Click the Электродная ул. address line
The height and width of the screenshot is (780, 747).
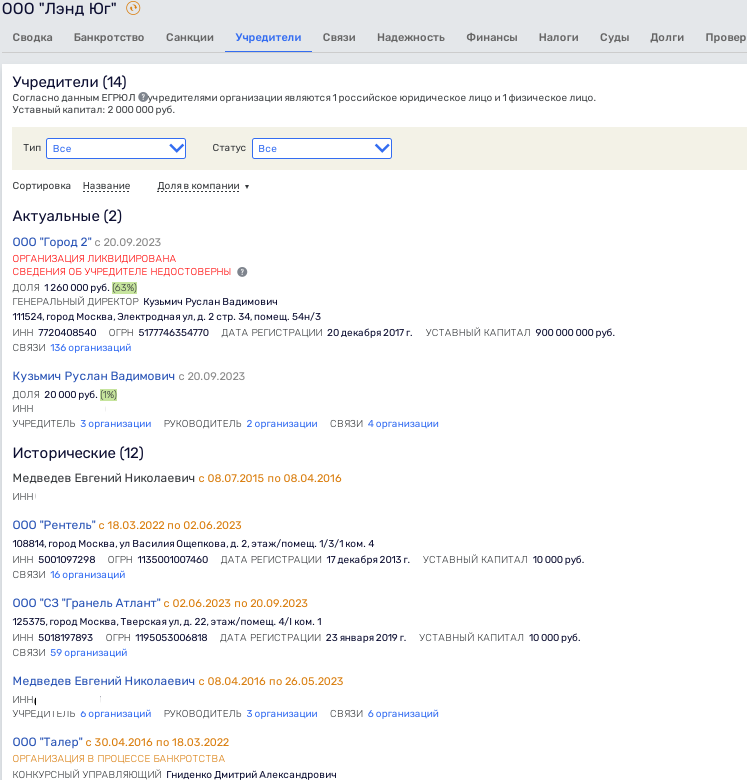pos(167,317)
